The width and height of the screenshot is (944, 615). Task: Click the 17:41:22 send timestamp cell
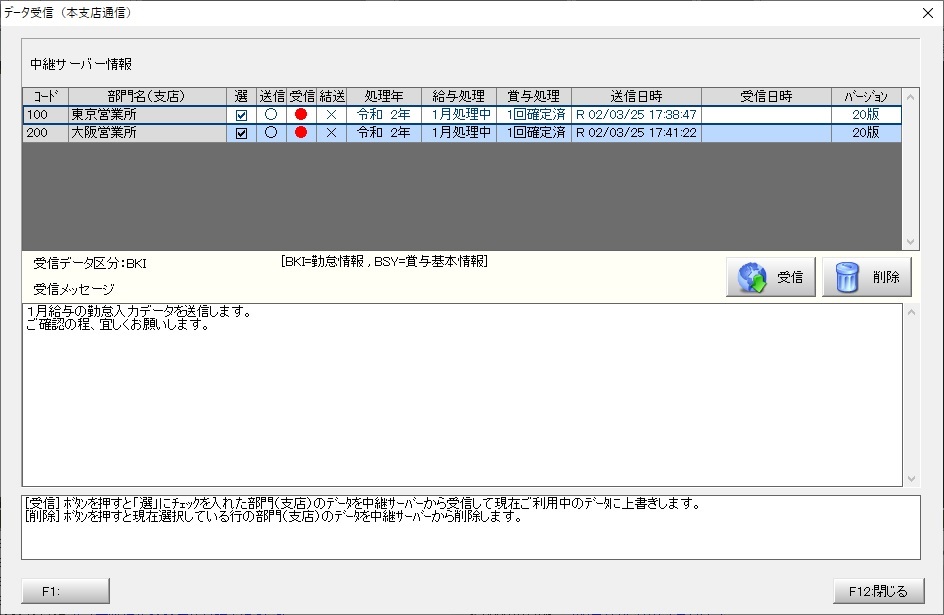636,132
